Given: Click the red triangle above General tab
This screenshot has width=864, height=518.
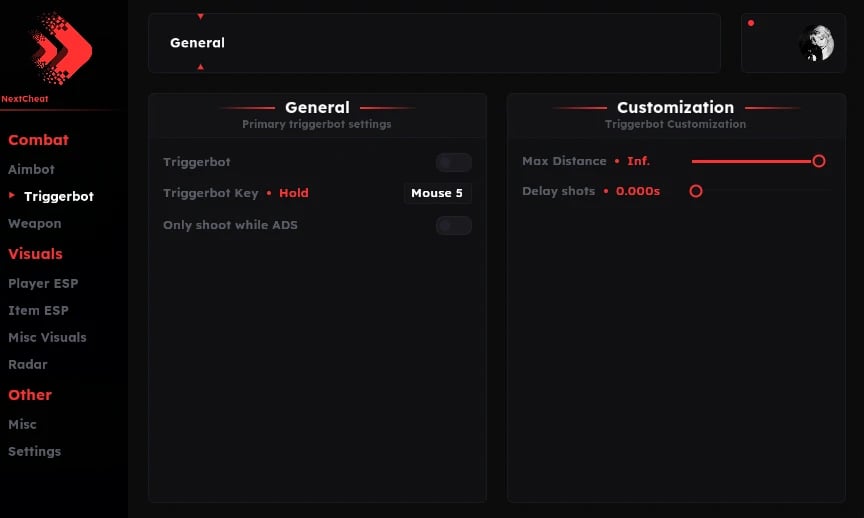Looking at the screenshot, I should (x=201, y=17).
